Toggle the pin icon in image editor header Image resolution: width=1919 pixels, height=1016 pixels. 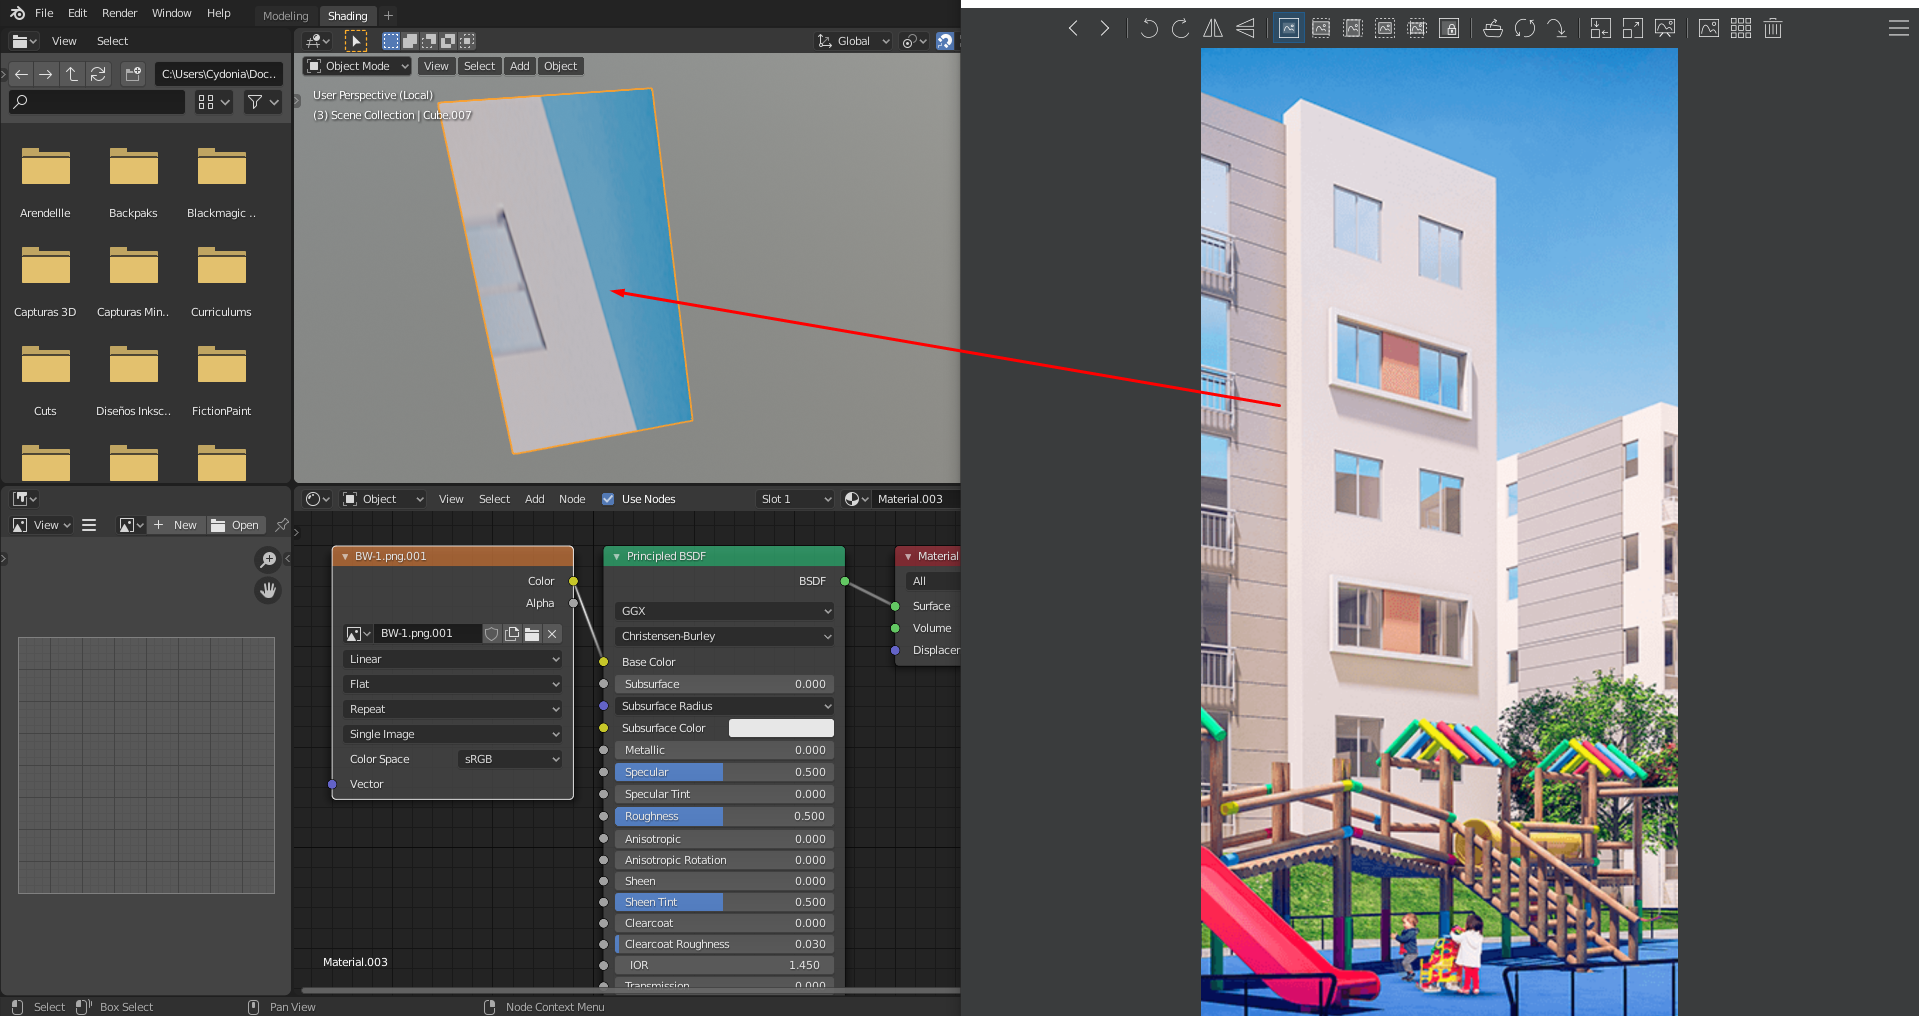pos(282,525)
